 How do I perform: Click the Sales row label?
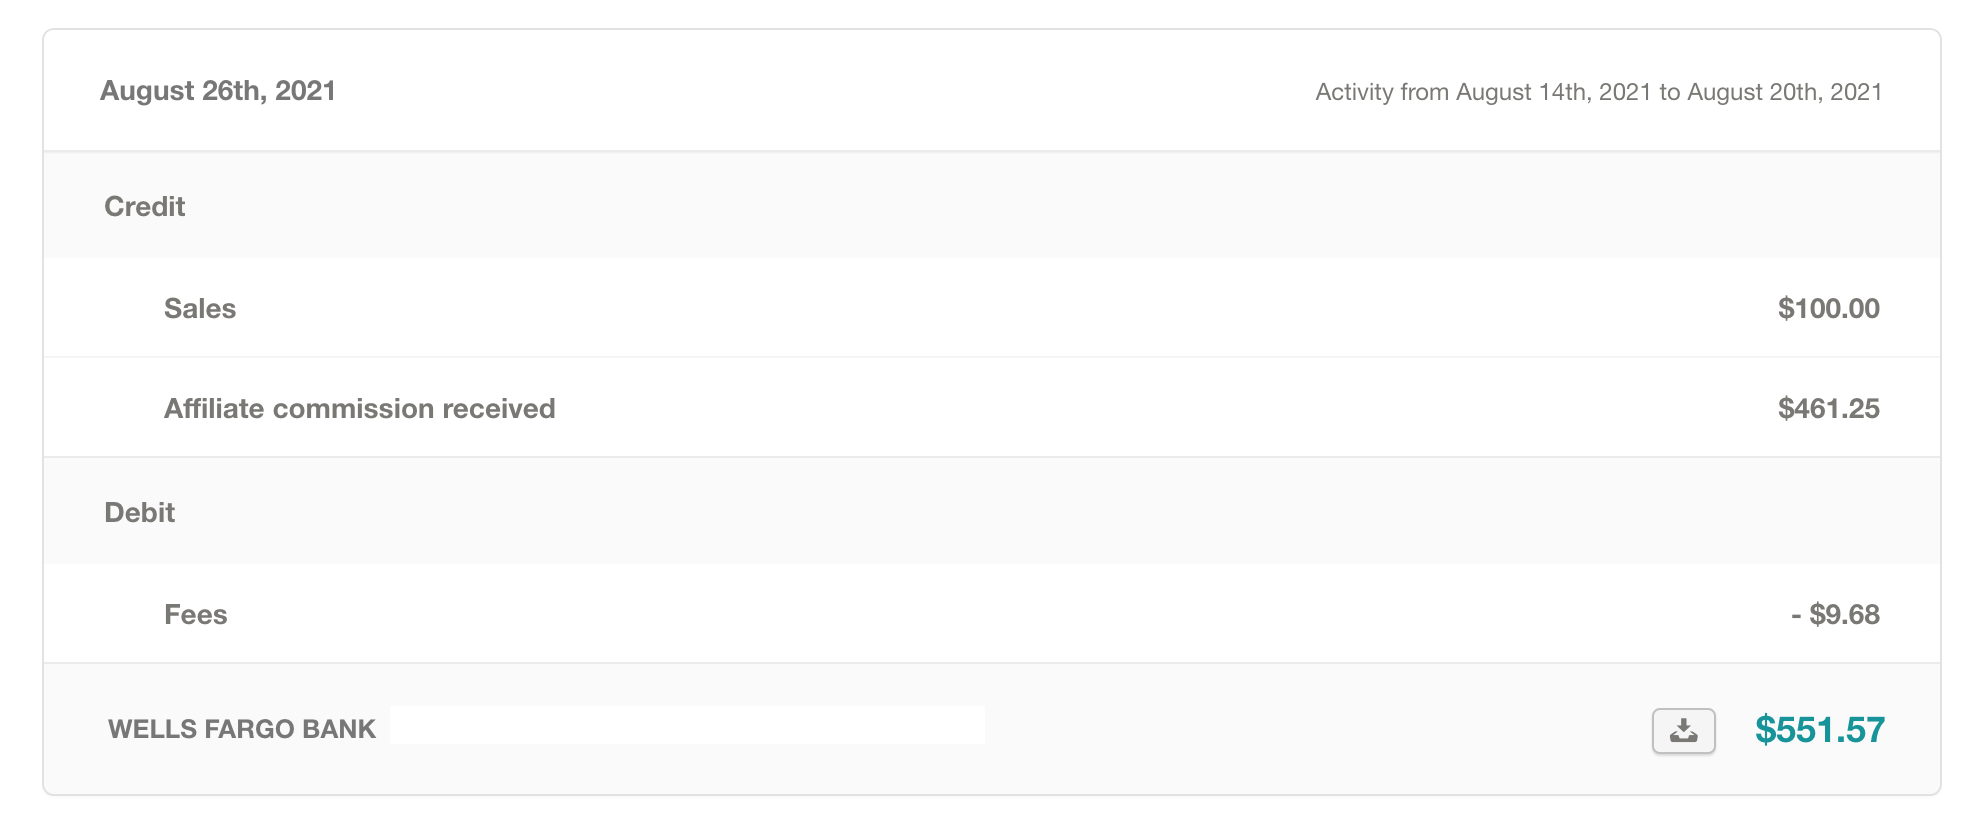click(200, 309)
